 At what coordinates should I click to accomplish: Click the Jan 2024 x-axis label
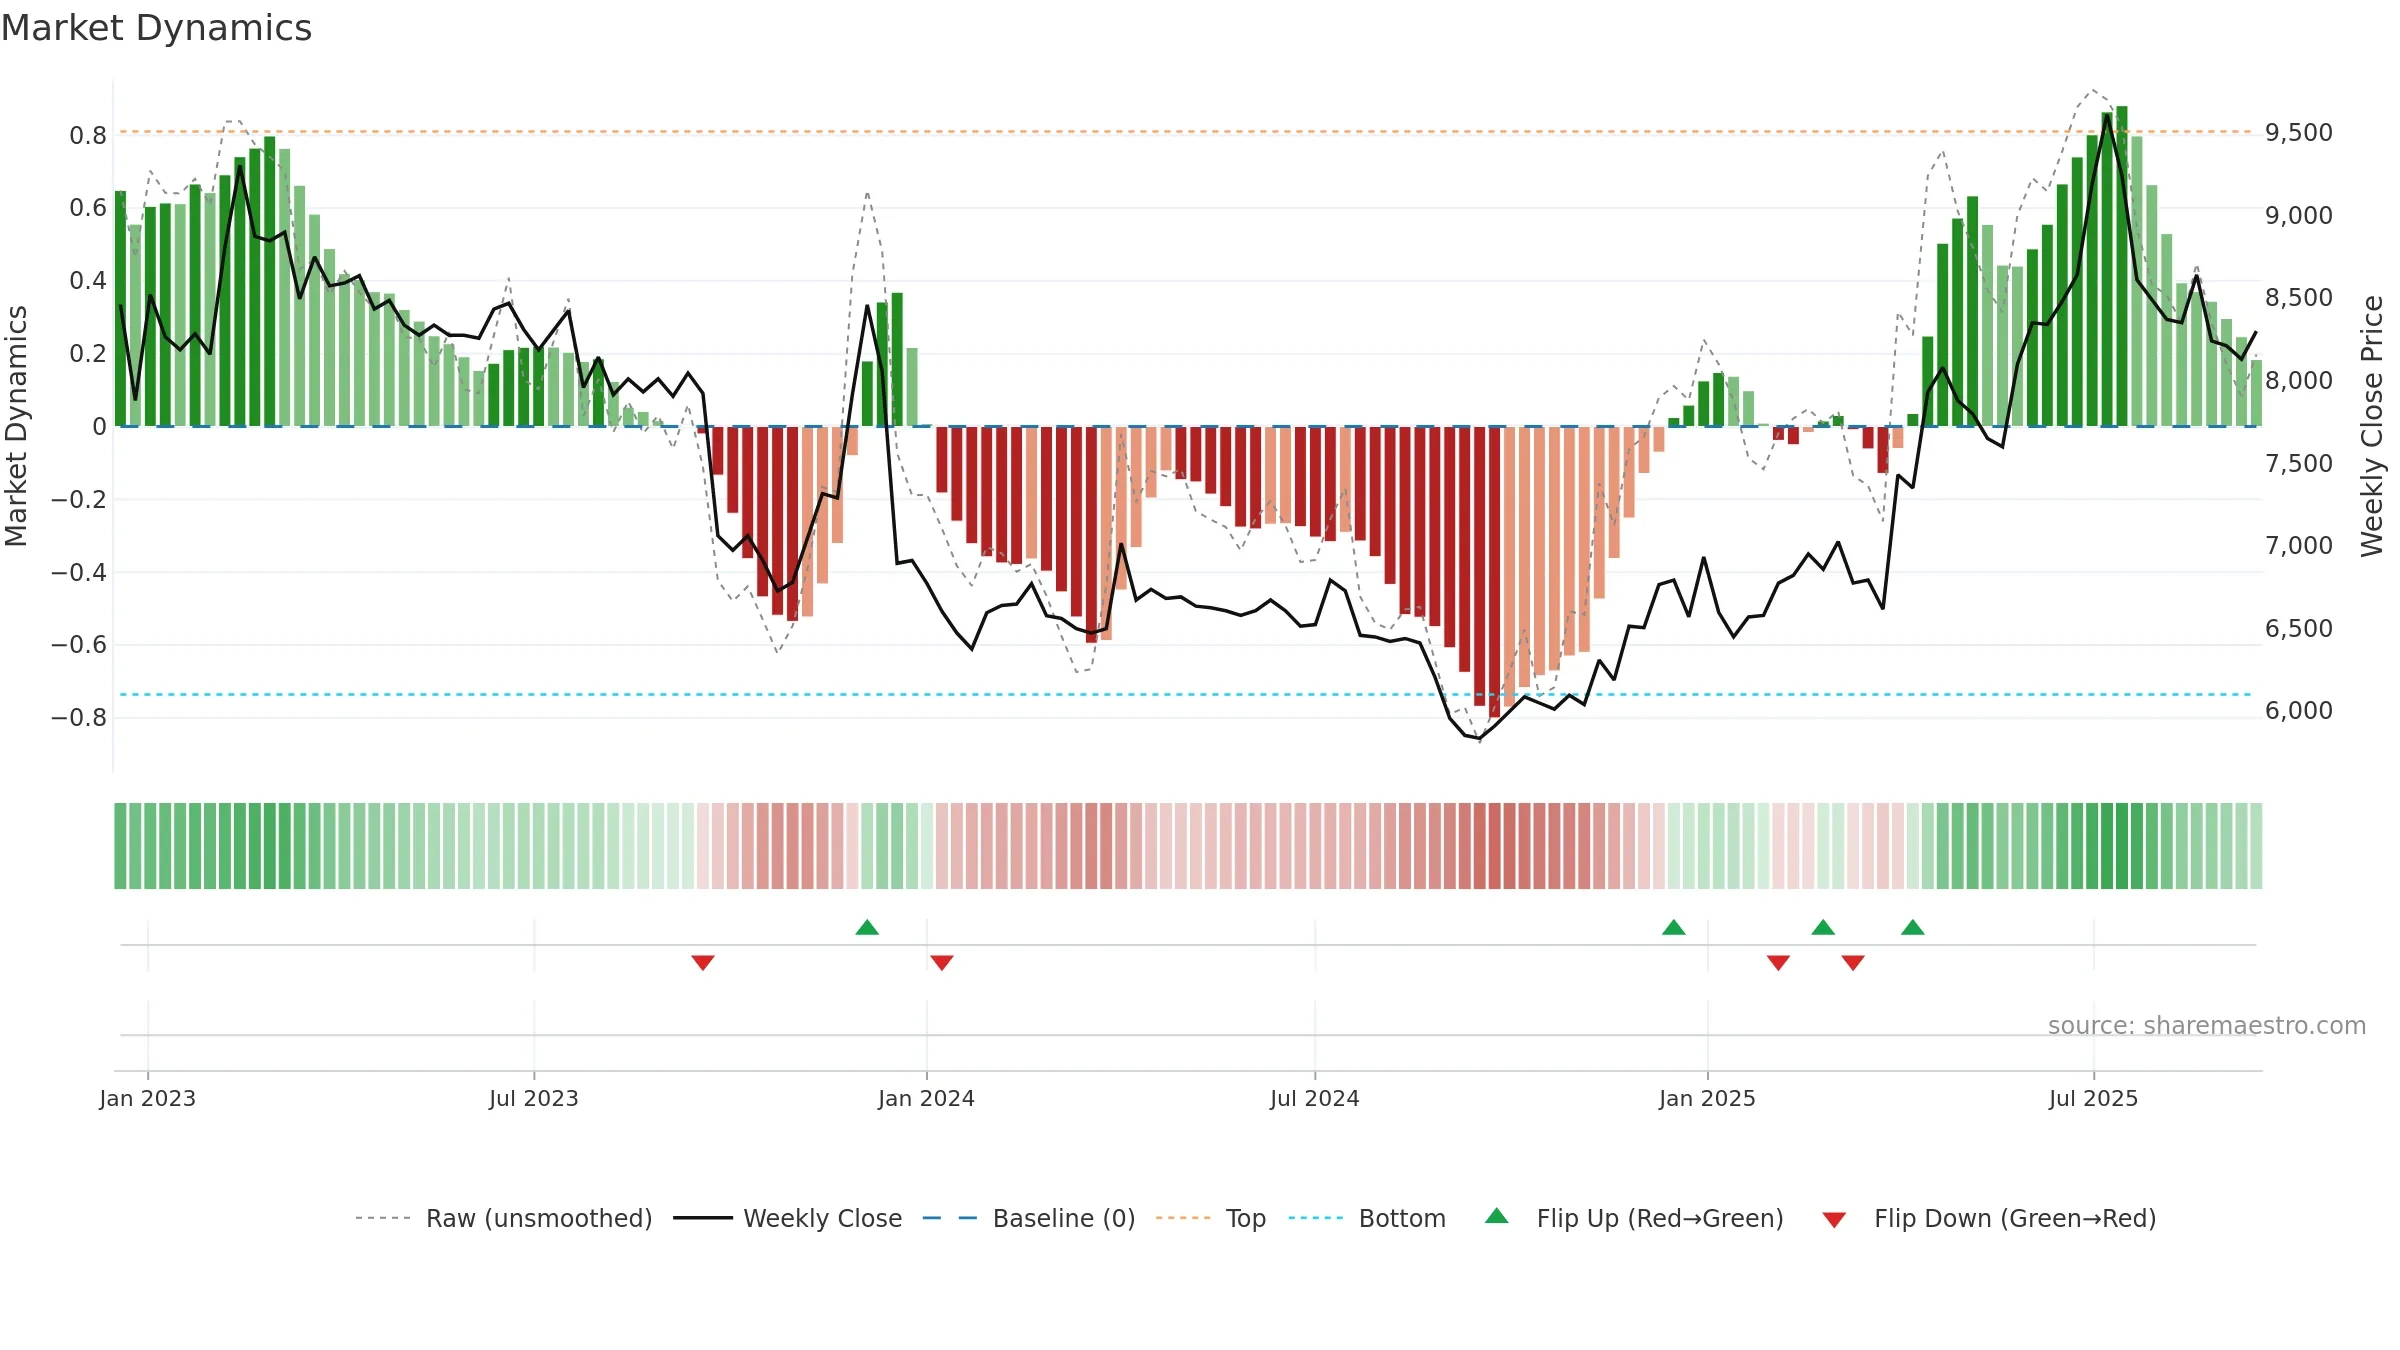[x=927, y=1098]
